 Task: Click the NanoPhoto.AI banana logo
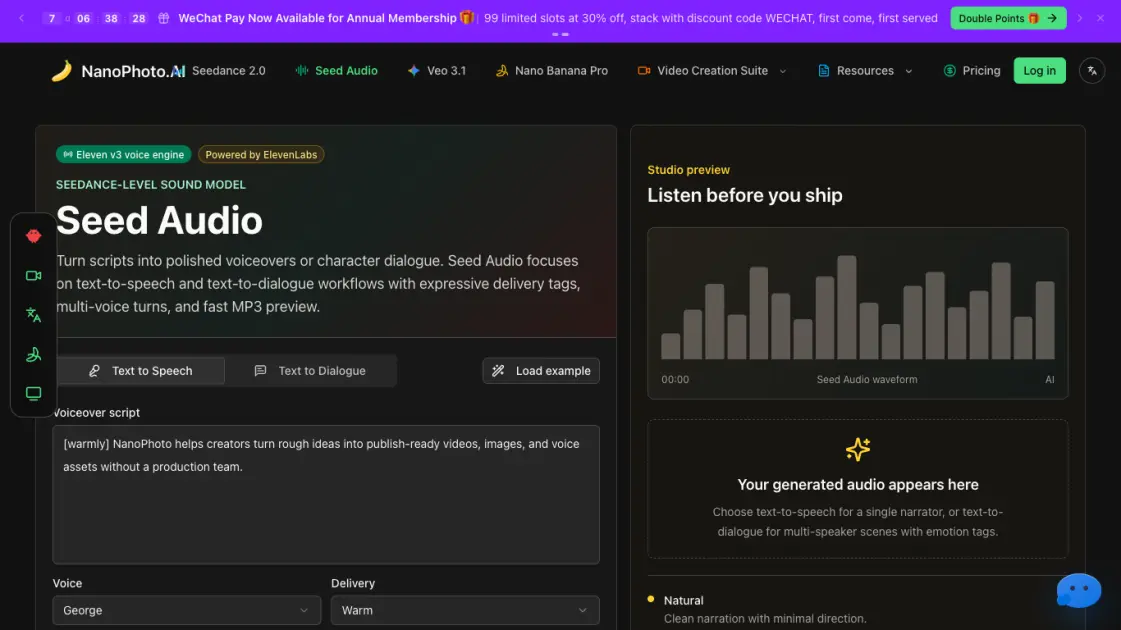(61, 71)
